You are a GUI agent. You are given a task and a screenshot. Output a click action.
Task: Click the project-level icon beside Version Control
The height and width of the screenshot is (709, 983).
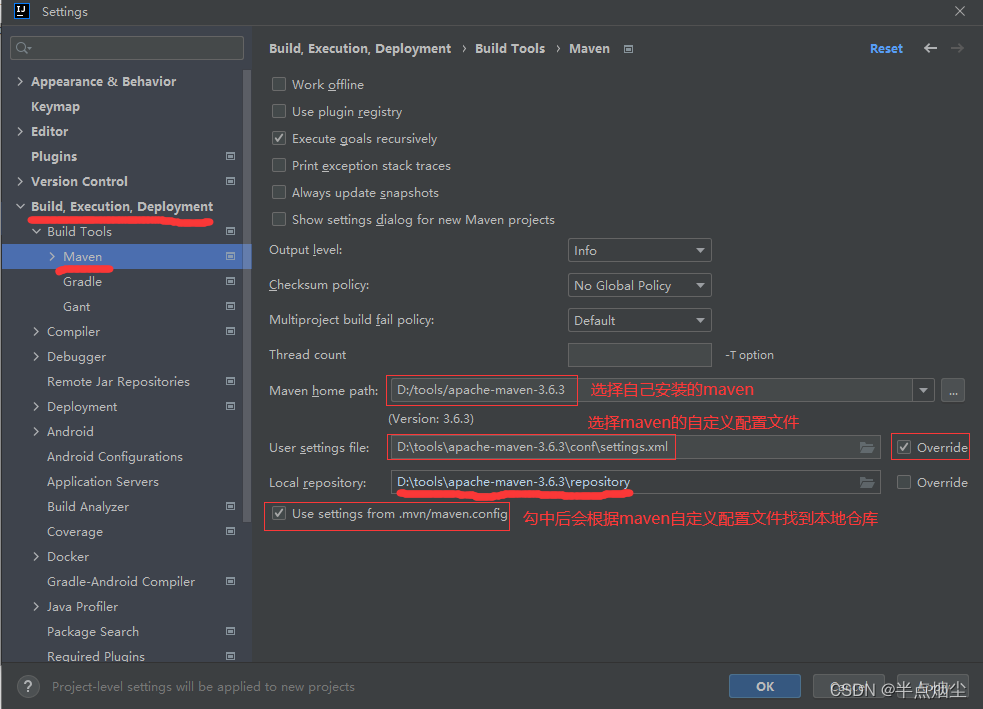tap(231, 181)
